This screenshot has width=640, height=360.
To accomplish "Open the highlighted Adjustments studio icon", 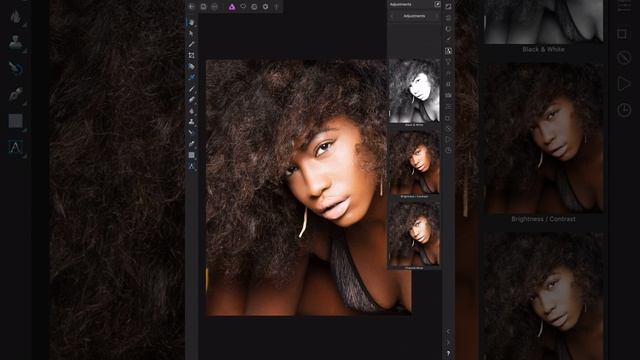I will point(448,51).
